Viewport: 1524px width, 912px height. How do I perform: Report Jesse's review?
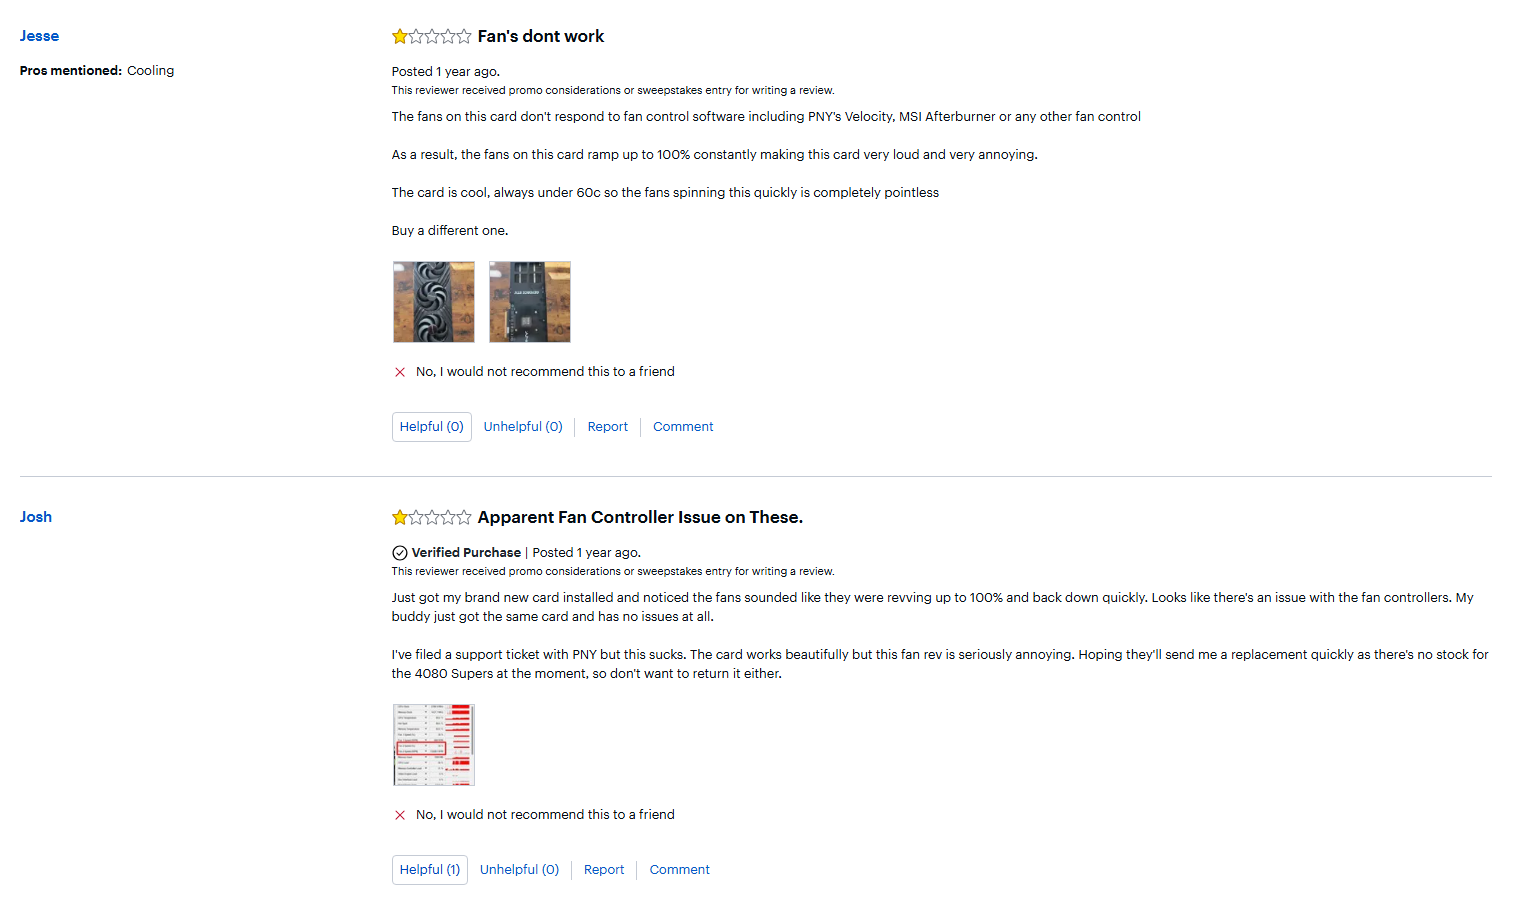(x=608, y=427)
